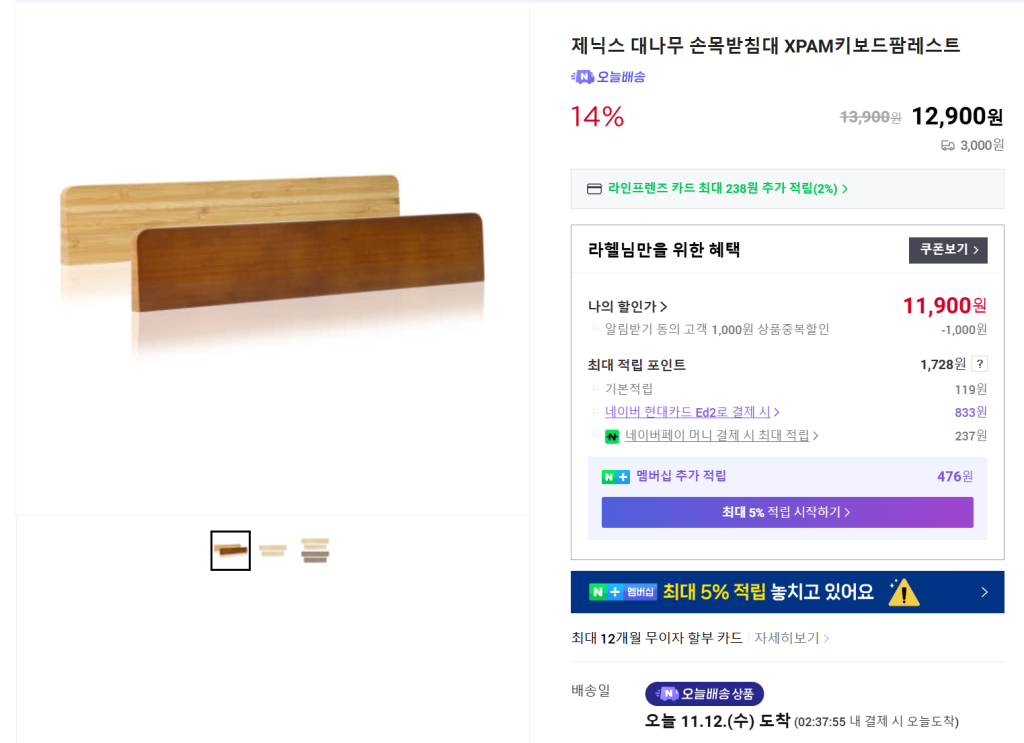
Task: Click the green 네이버페이 N icon
Action: (612, 436)
